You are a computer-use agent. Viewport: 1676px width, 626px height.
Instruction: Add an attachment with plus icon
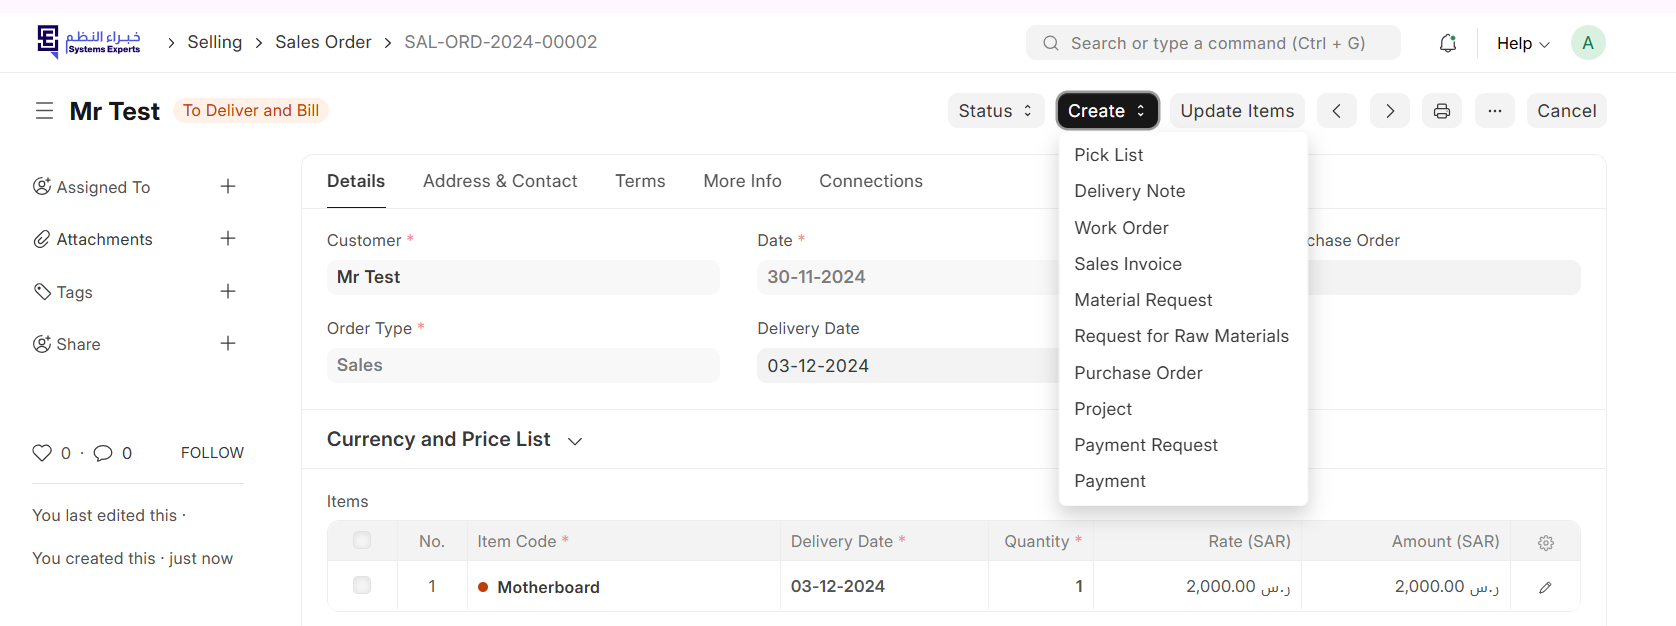tap(228, 239)
